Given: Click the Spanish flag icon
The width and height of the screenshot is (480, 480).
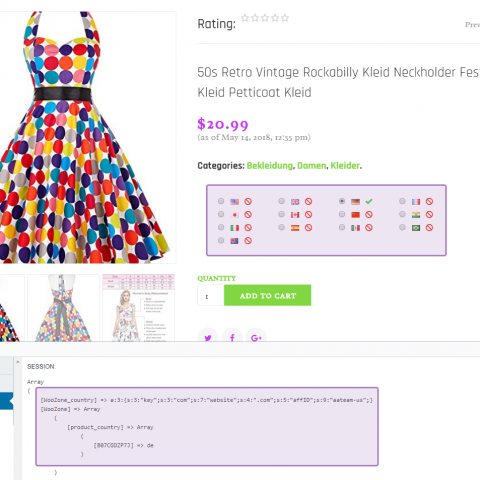Looking at the screenshot, I should tap(295, 228).
